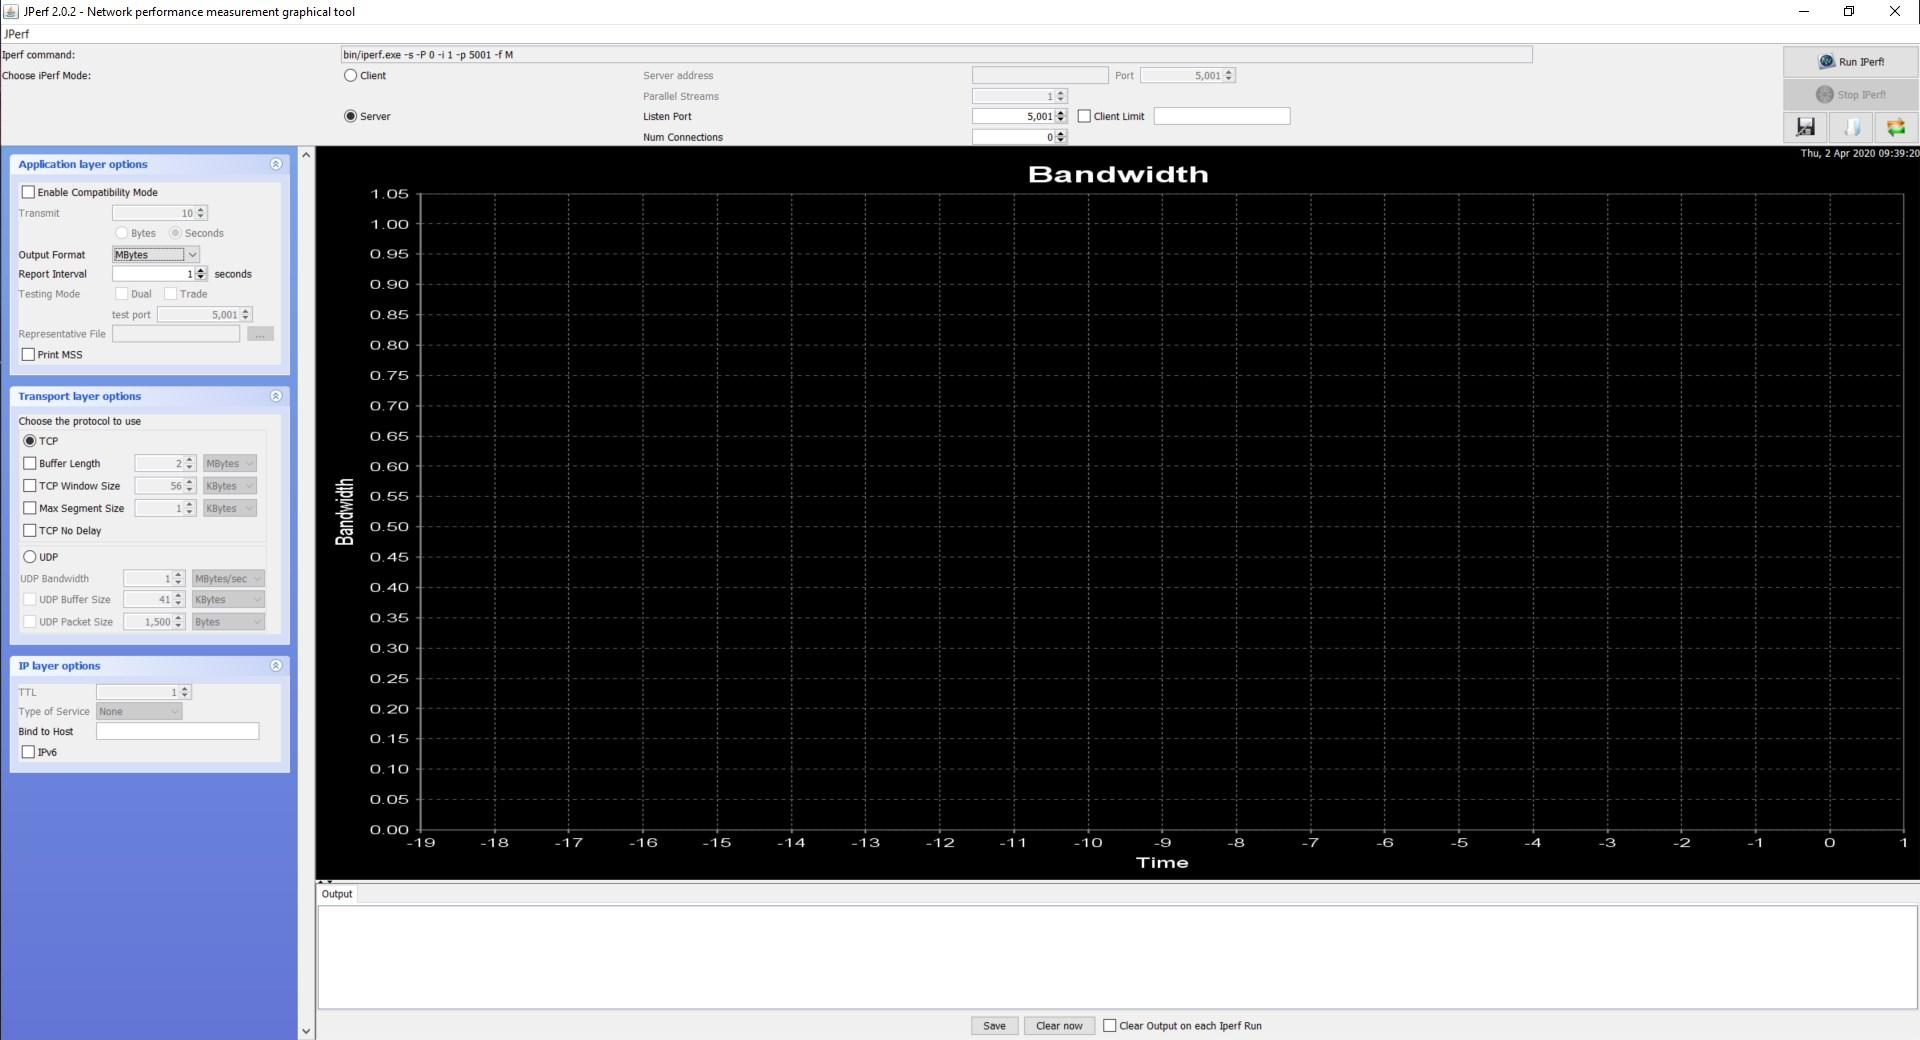Click the left panel scroll down arrow
Image resolution: width=1920 pixels, height=1040 pixels.
click(306, 1031)
